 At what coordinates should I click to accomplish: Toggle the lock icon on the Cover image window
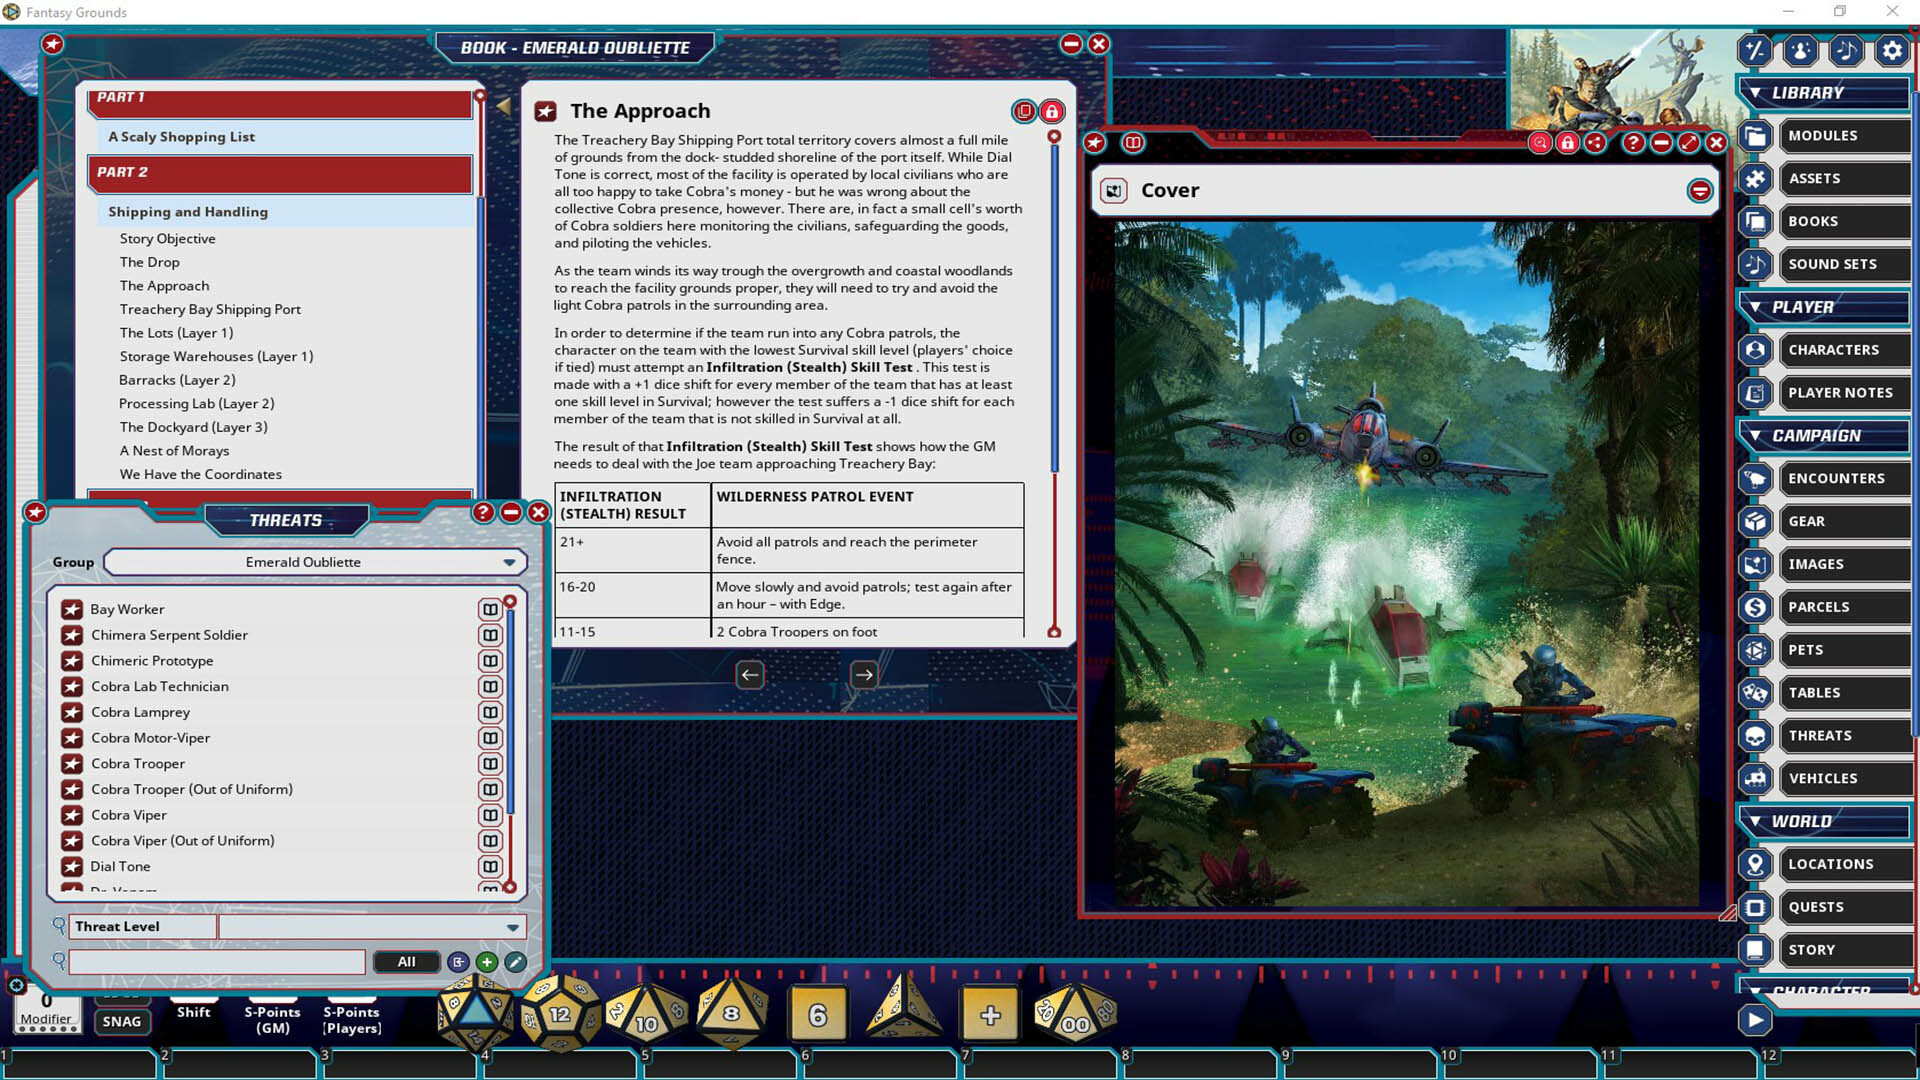1567,143
